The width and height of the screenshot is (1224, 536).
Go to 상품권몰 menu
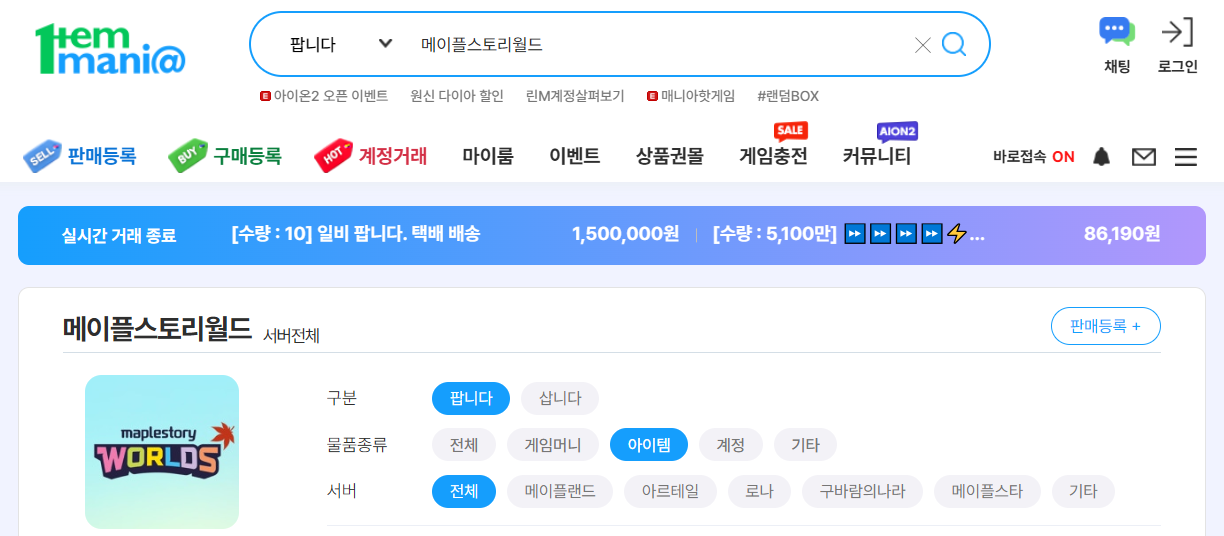click(x=670, y=156)
